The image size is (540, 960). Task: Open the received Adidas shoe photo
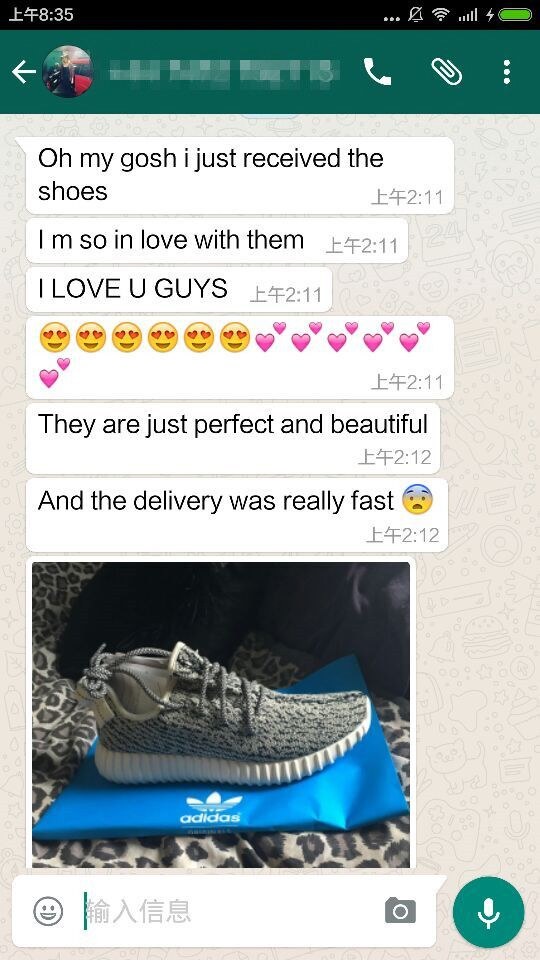pos(221,714)
